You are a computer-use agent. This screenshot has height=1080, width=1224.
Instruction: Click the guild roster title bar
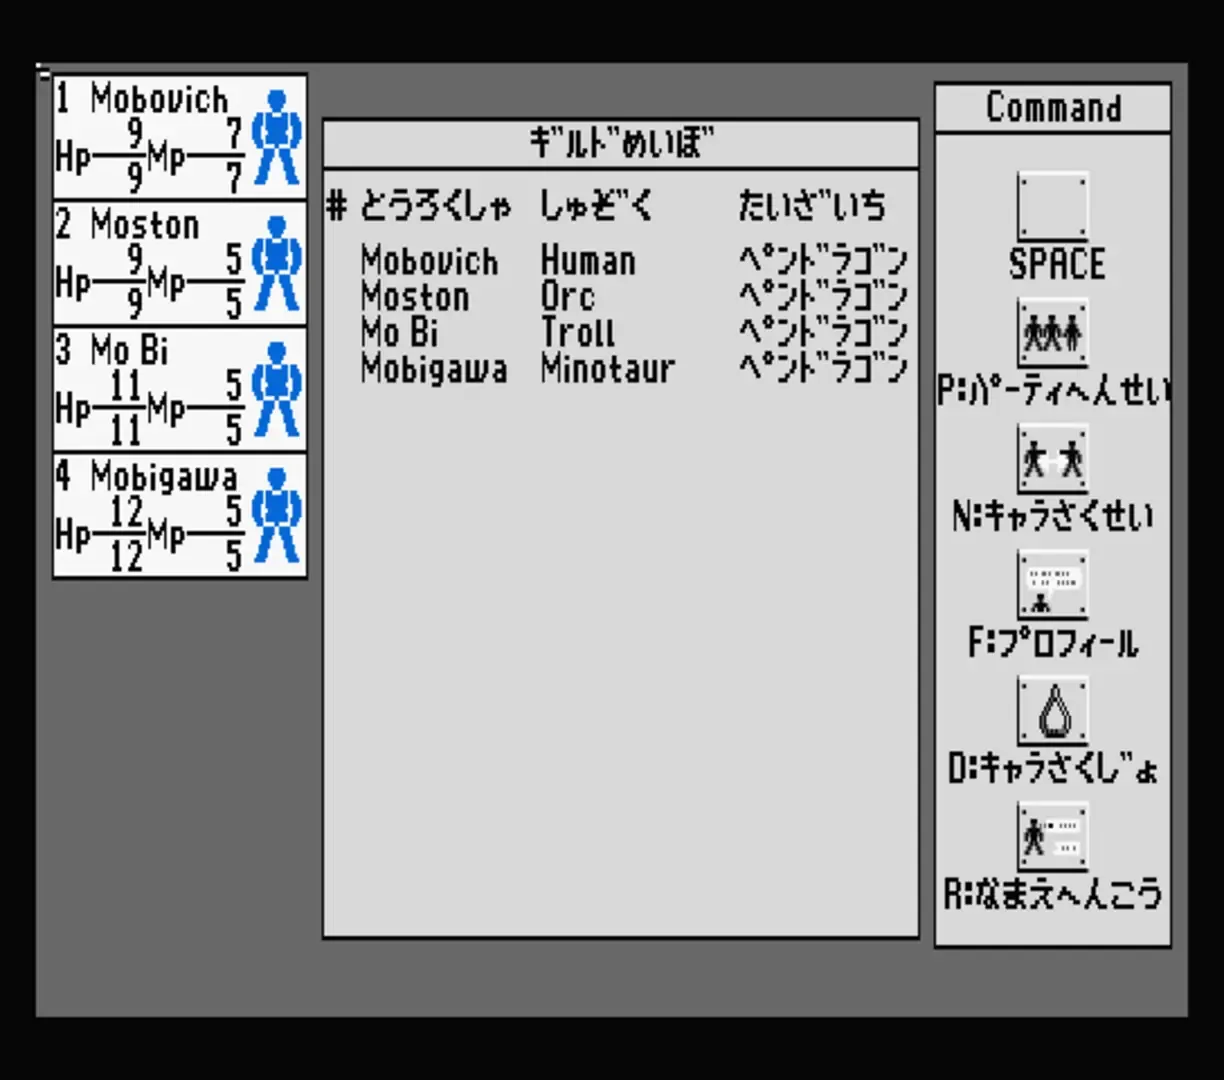click(620, 144)
